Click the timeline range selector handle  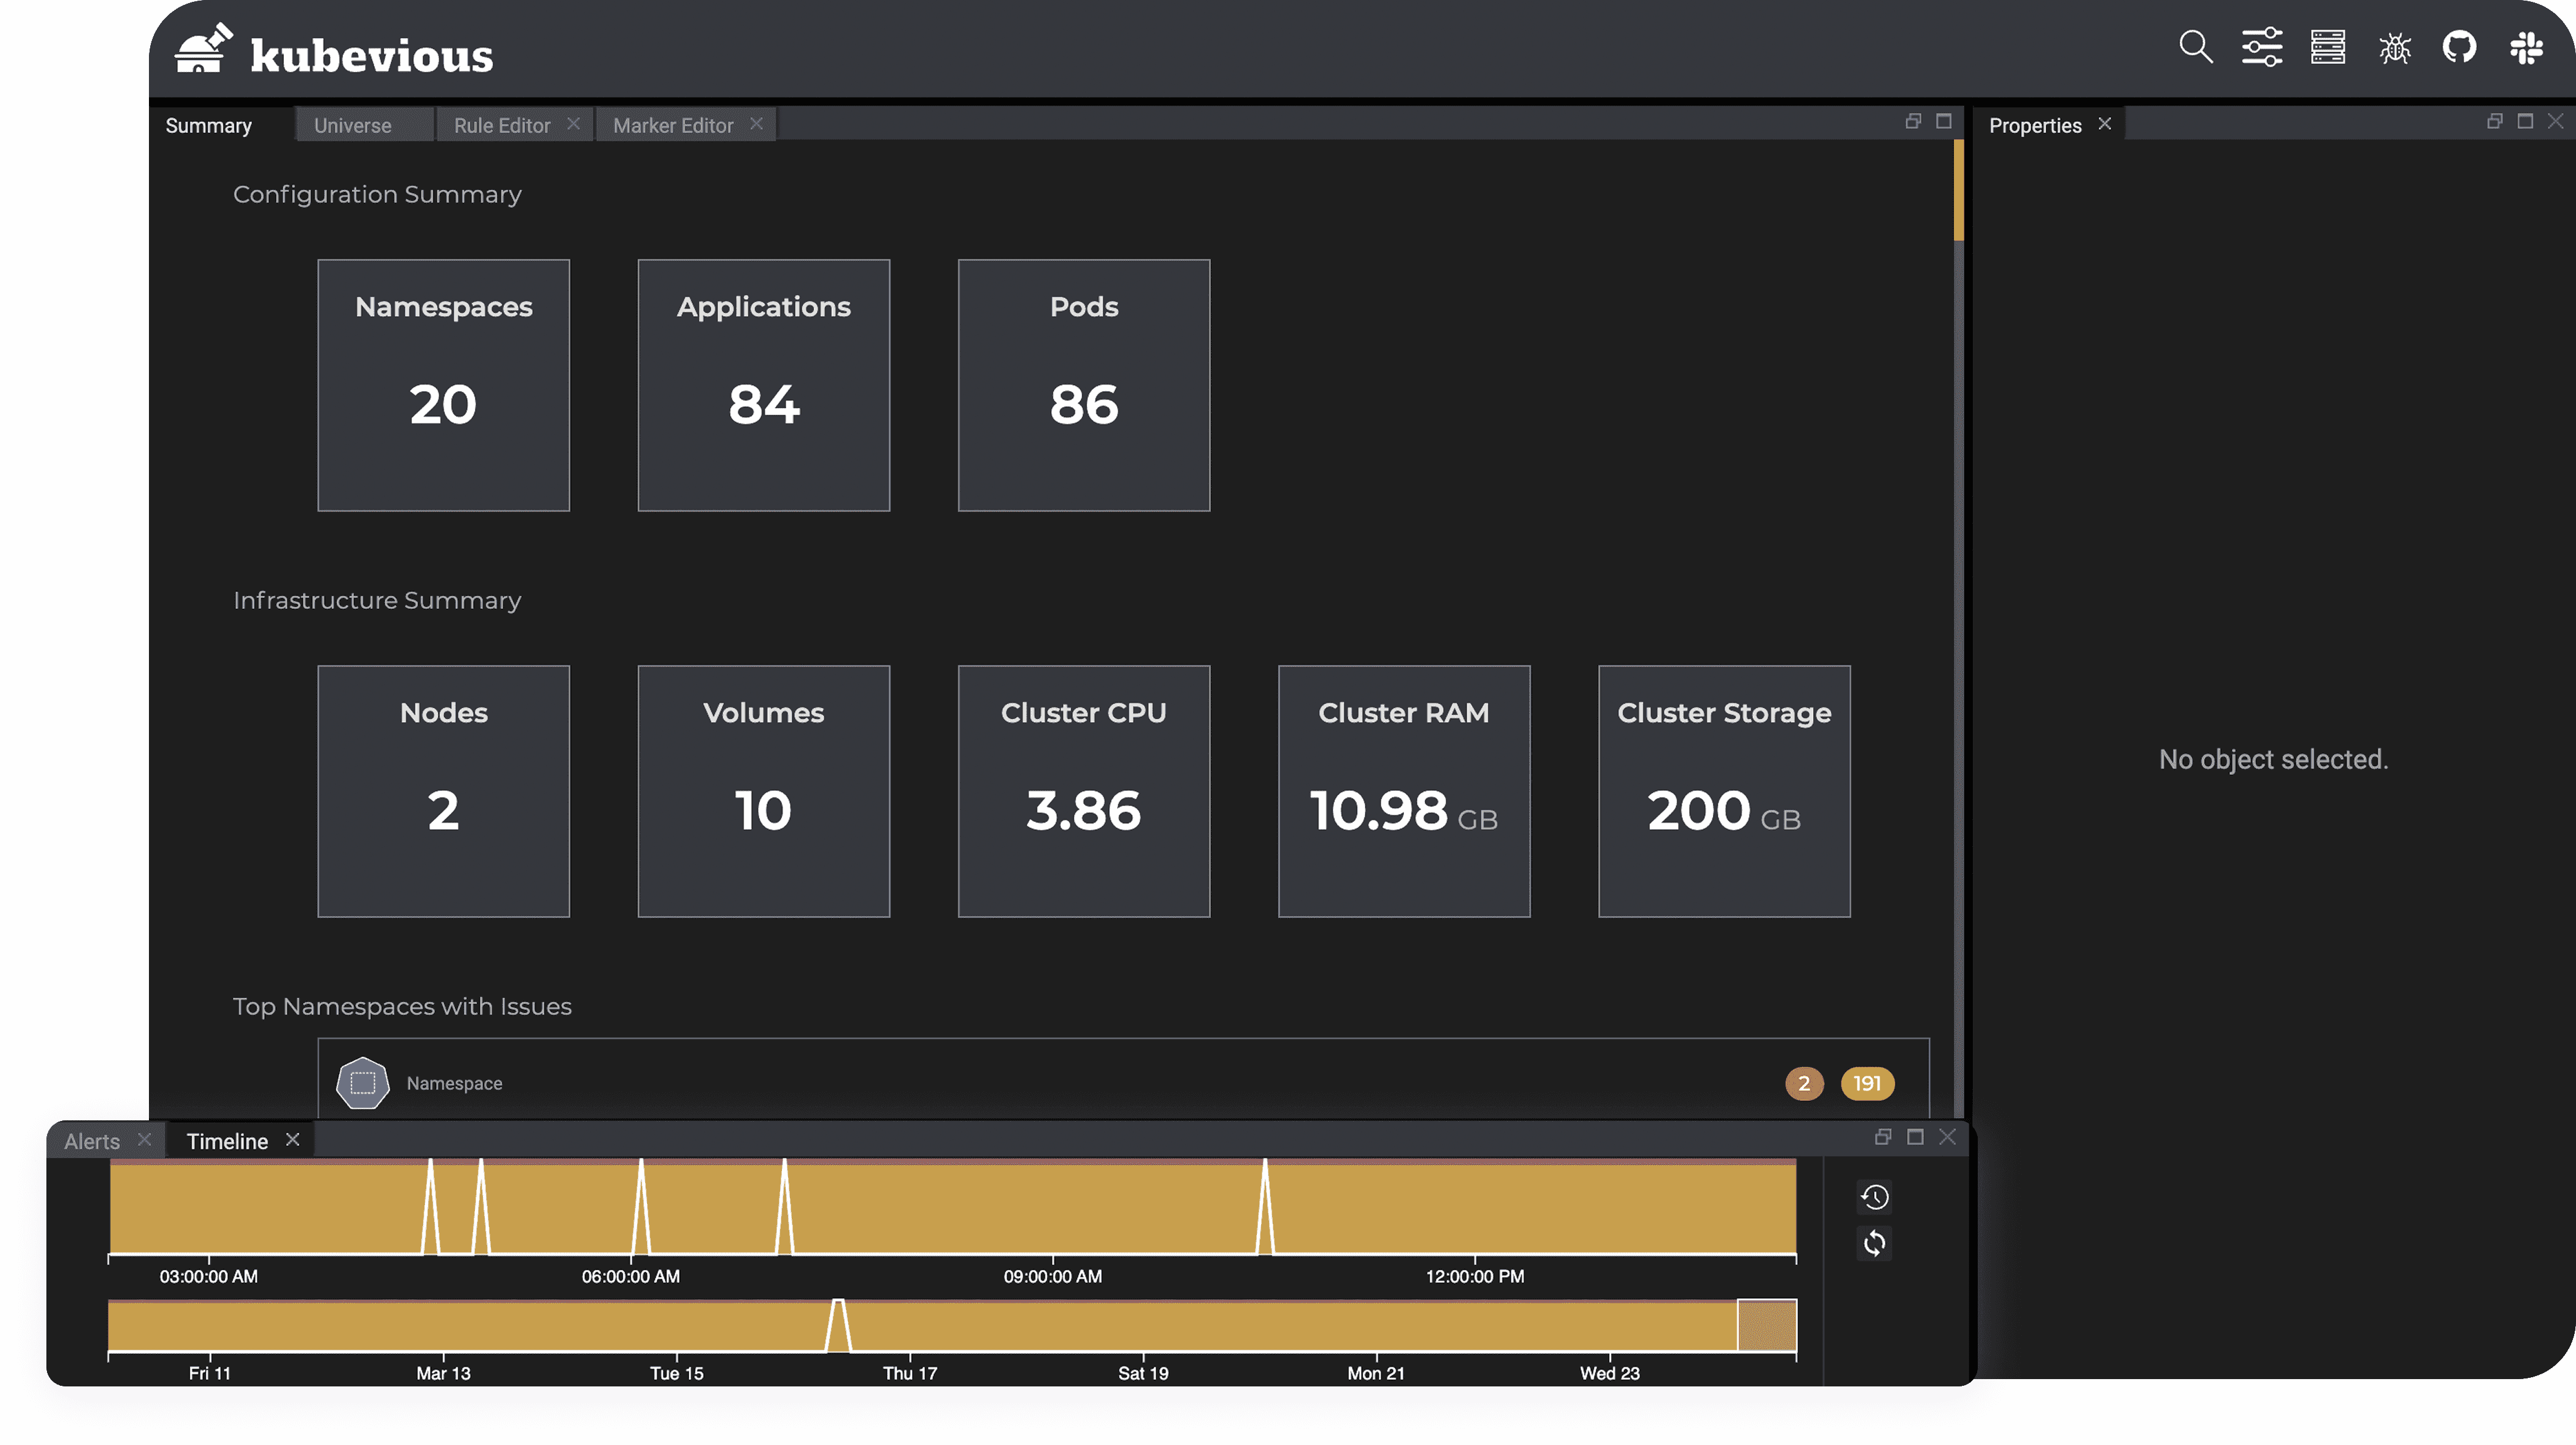coord(1766,1325)
